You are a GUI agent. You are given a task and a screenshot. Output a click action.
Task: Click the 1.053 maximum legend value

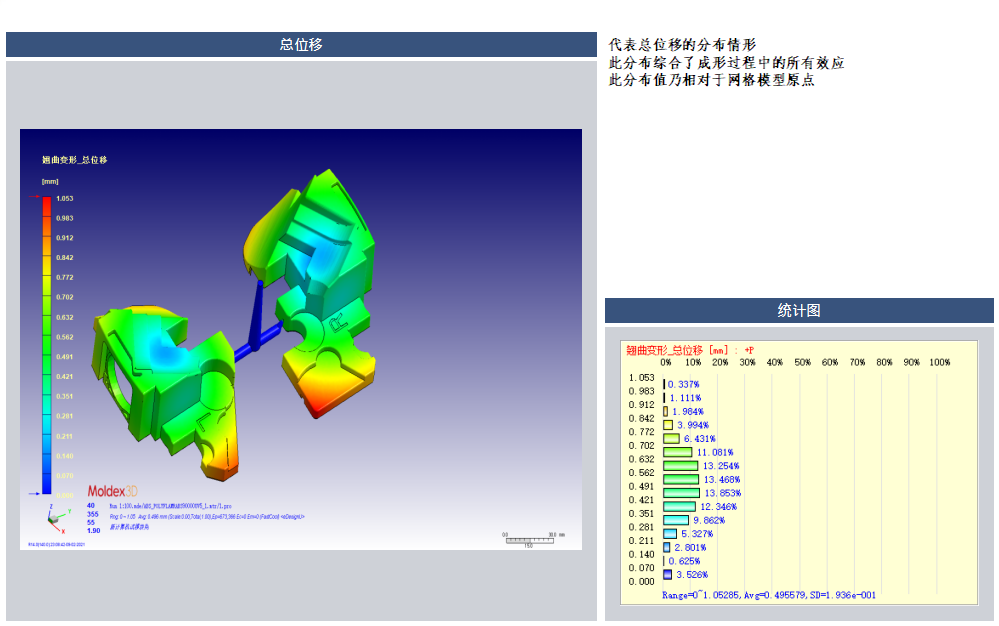(x=64, y=199)
